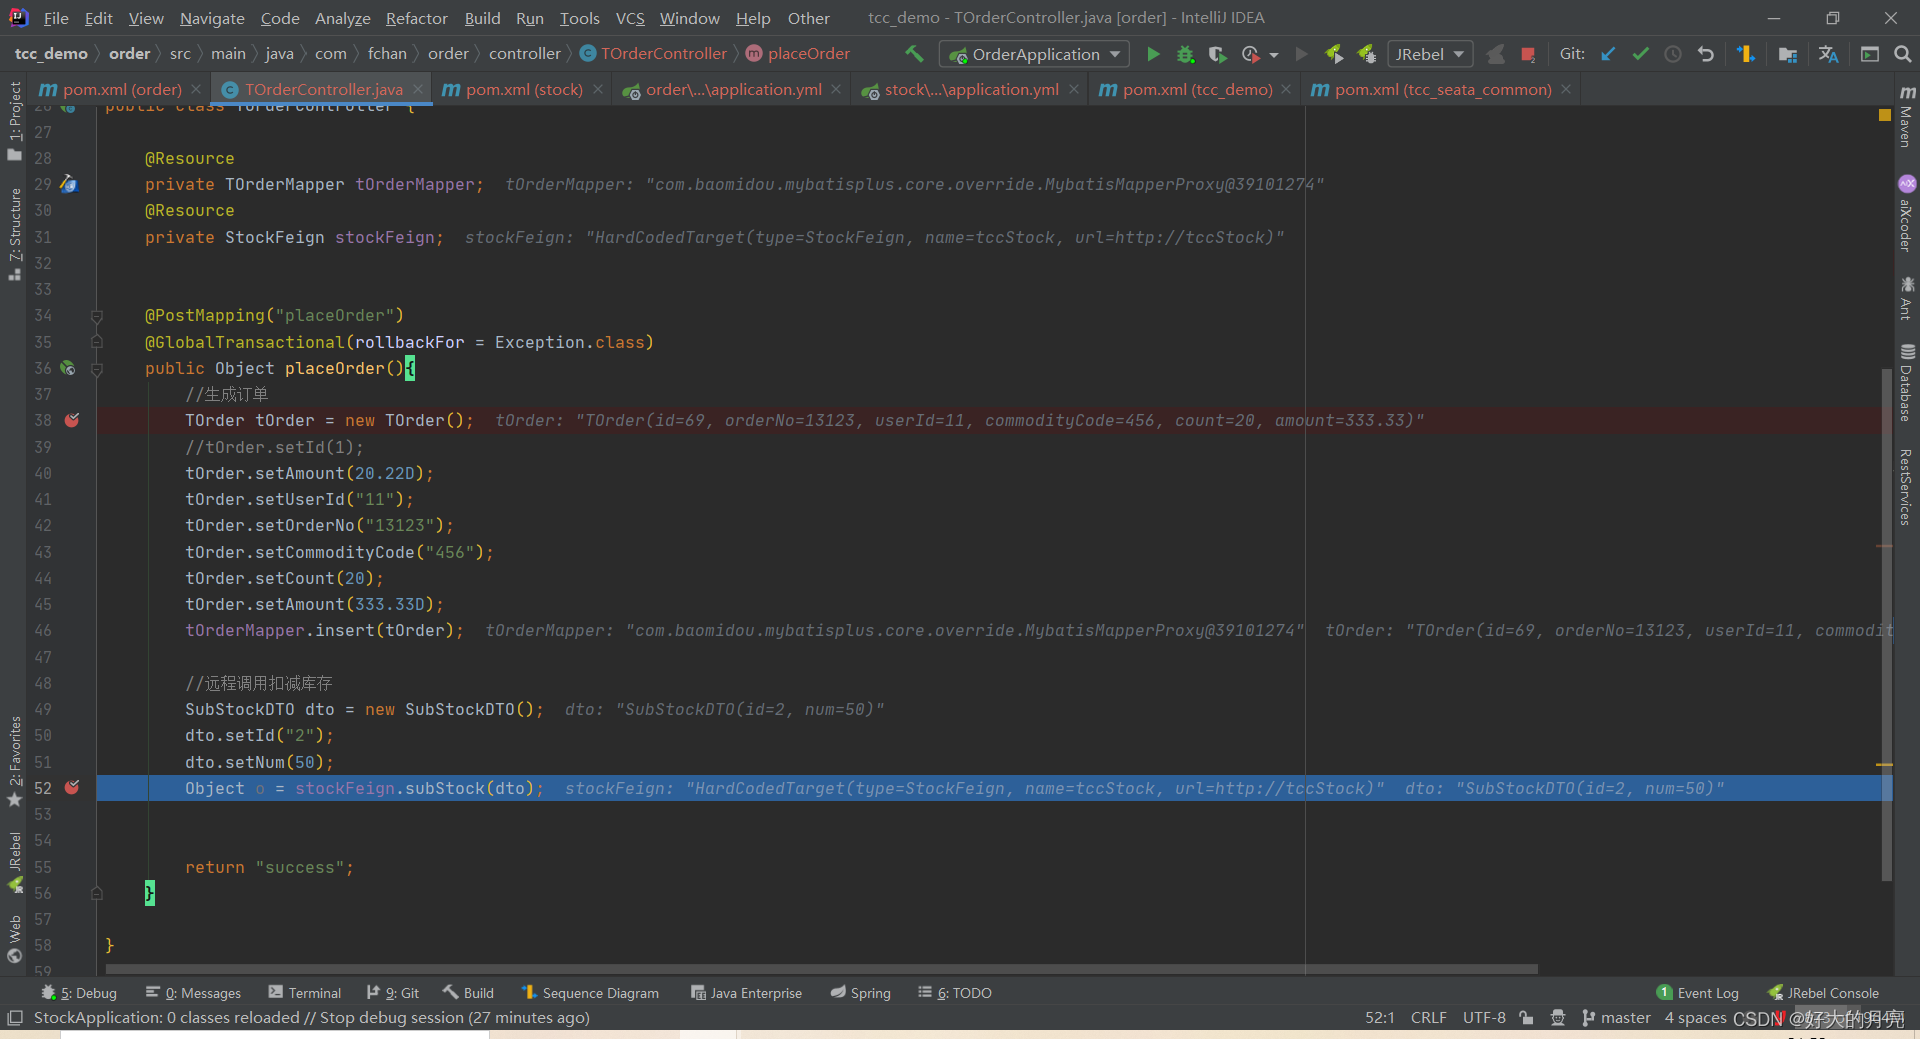Open the Sequence Diagram tool window
Image resolution: width=1920 pixels, height=1039 pixels.
coord(590,993)
